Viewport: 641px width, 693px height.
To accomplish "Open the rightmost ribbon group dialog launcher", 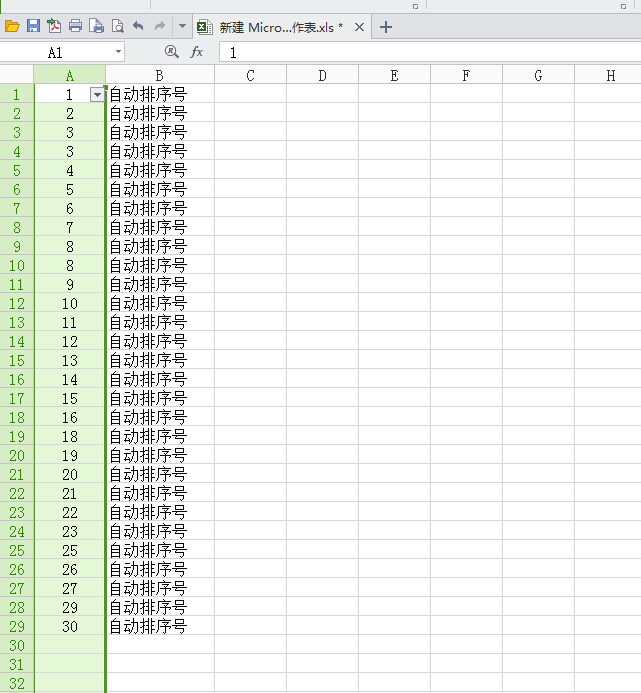I will (623, 6).
